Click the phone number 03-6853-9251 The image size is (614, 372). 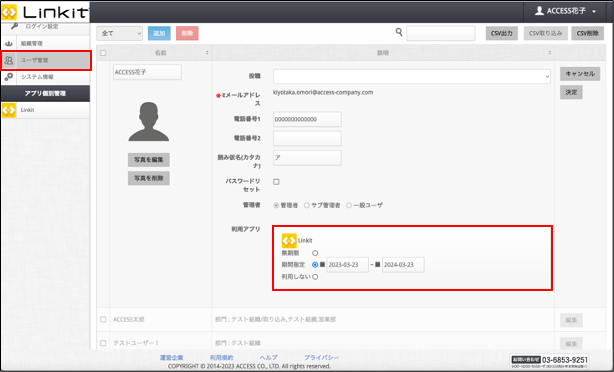click(565, 360)
